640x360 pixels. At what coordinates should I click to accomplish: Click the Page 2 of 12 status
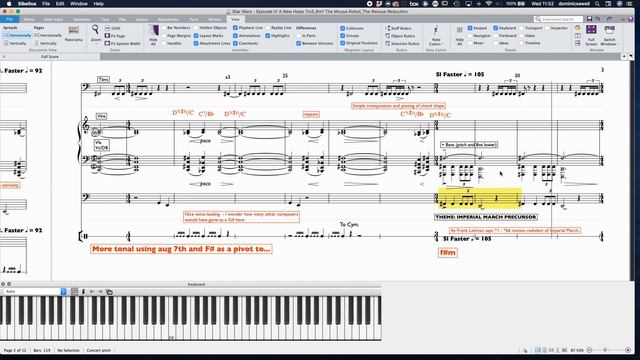point(15,350)
